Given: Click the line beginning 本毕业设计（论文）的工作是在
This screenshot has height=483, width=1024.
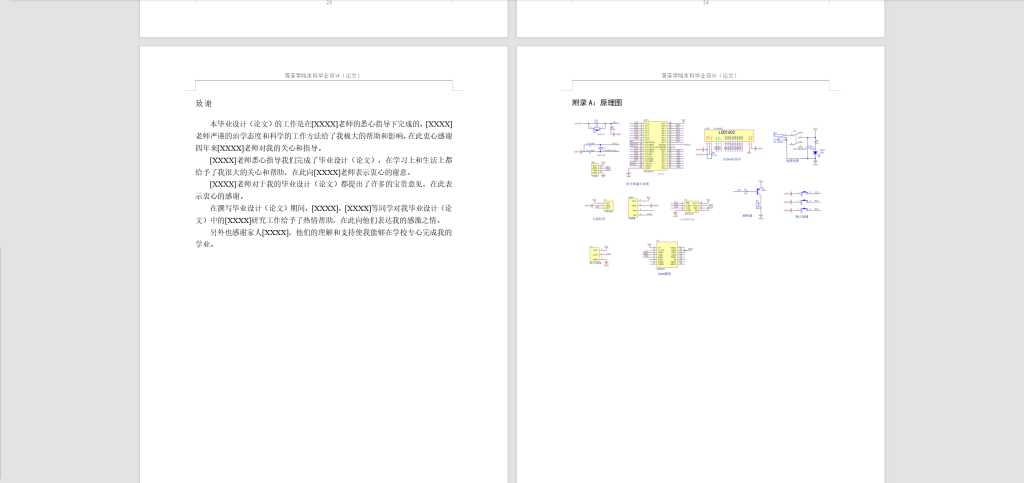Looking at the screenshot, I should [x=331, y=124].
